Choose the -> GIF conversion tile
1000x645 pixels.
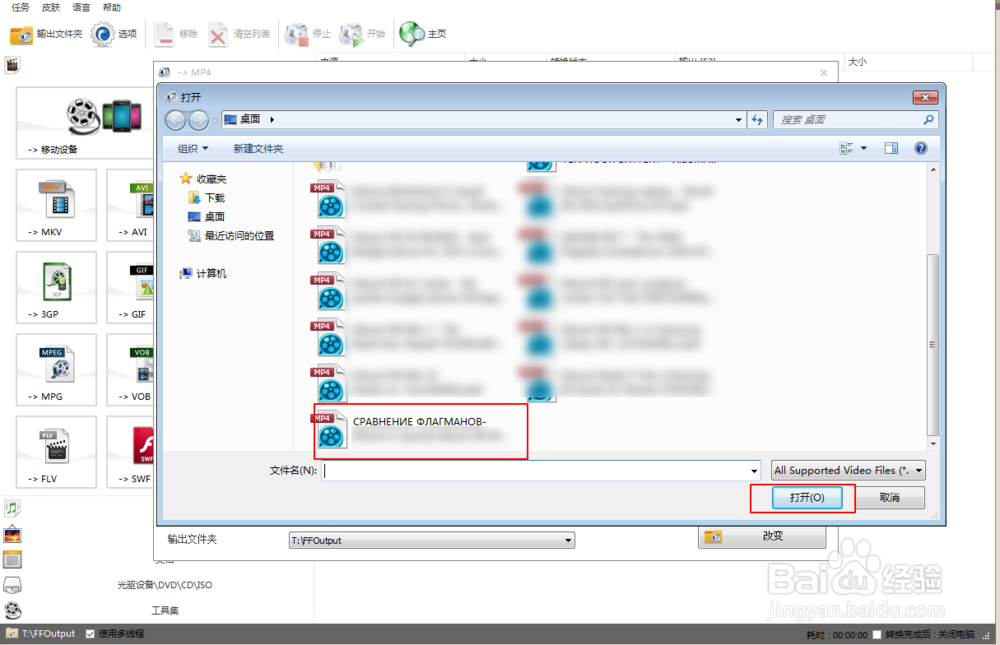click(131, 287)
